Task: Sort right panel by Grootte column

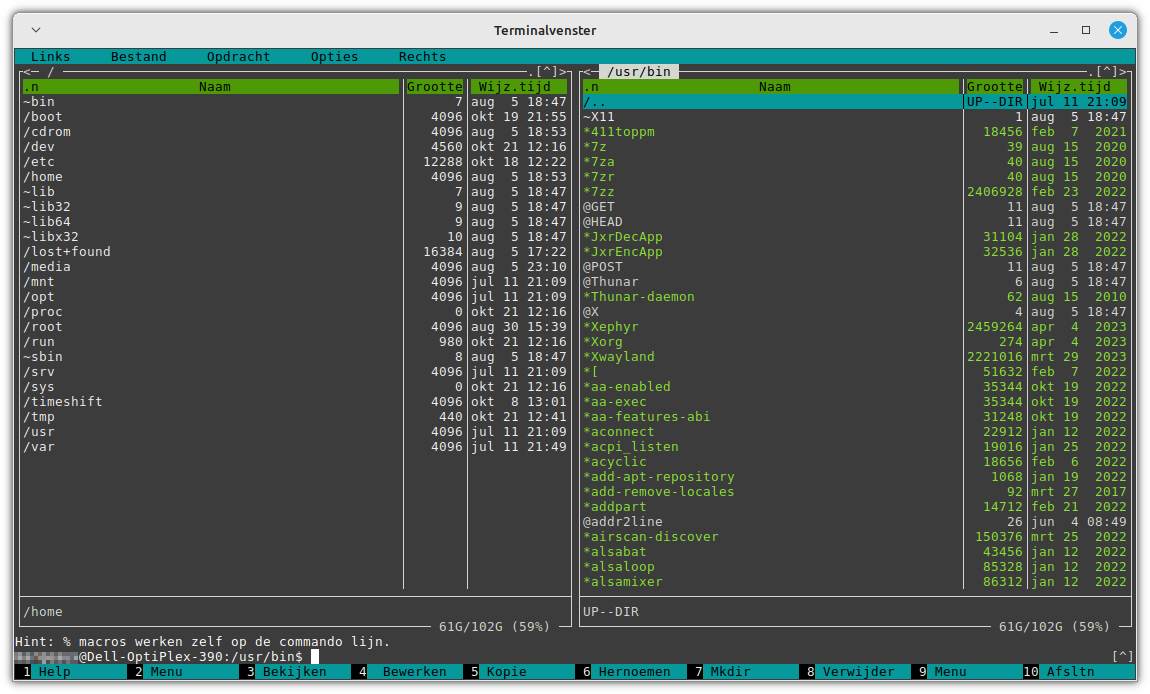Action: pyautogui.click(x=995, y=87)
